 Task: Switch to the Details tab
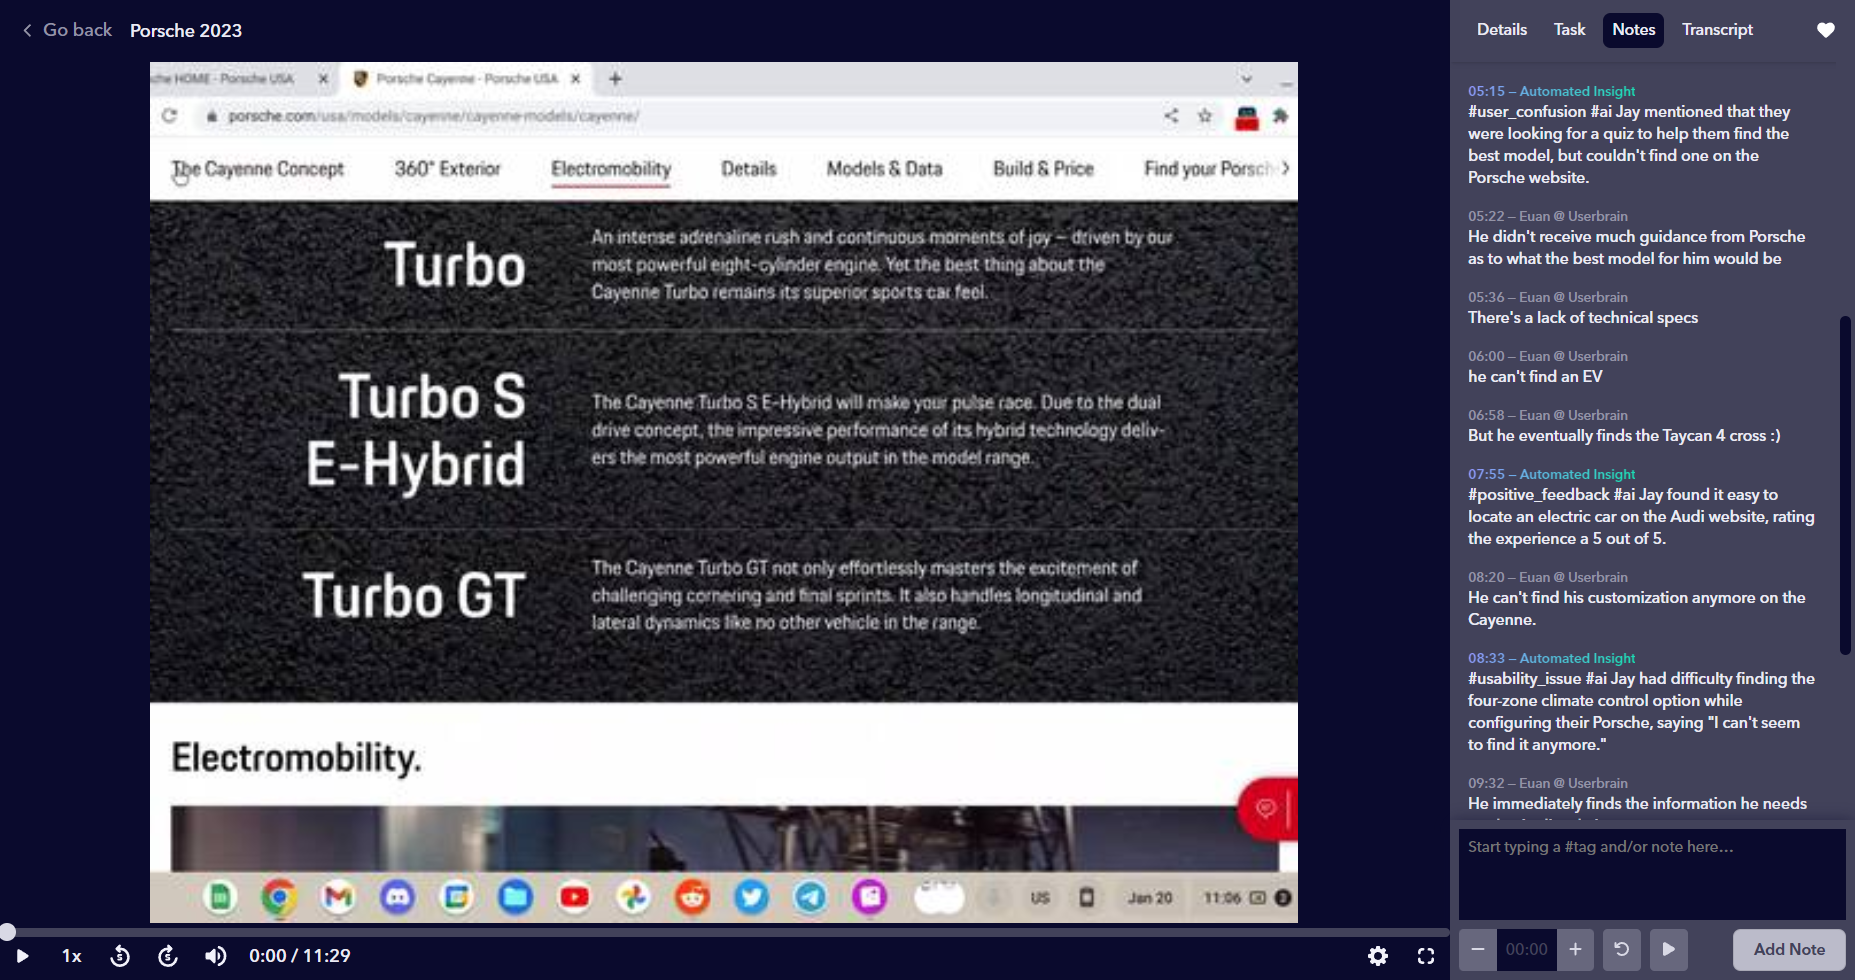(1502, 30)
